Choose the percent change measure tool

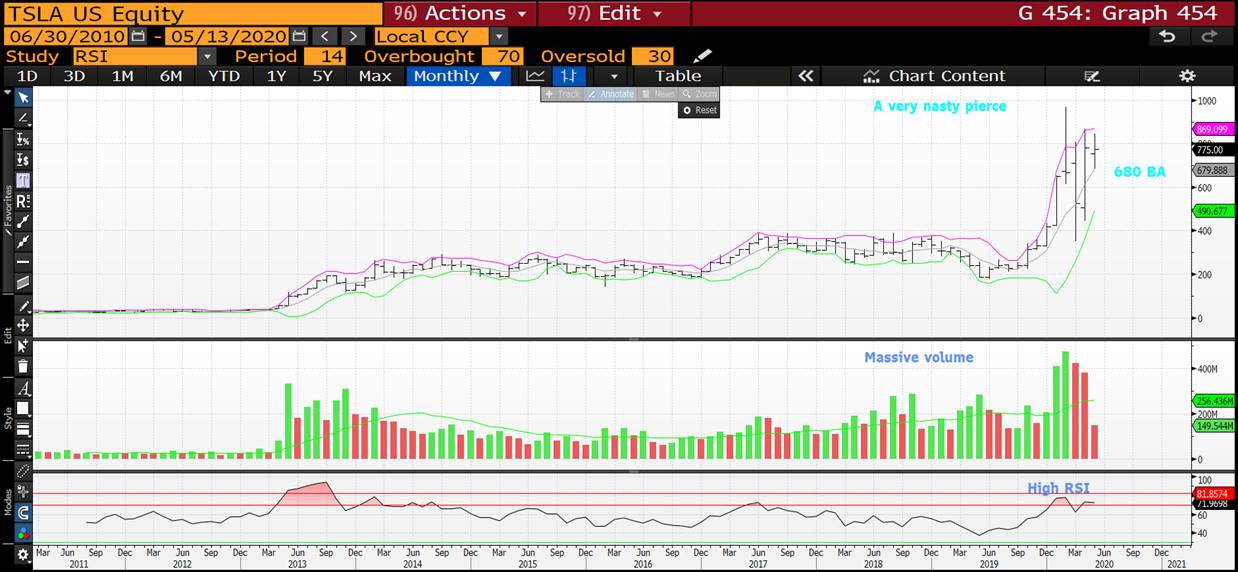22,139
